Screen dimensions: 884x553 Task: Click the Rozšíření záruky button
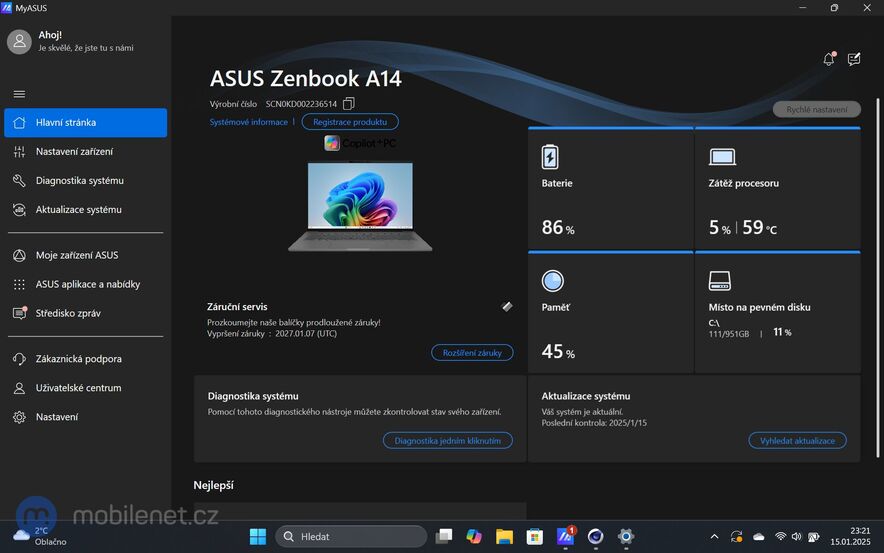click(x=472, y=352)
